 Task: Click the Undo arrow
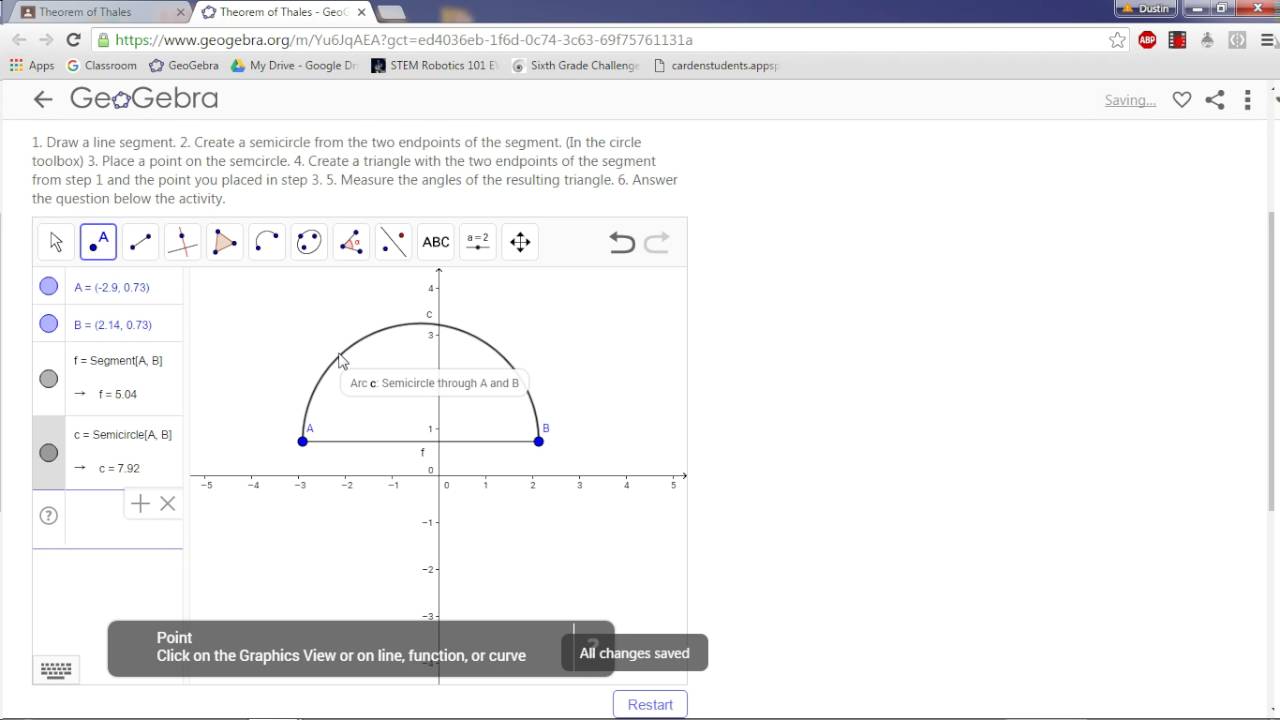click(x=622, y=242)
